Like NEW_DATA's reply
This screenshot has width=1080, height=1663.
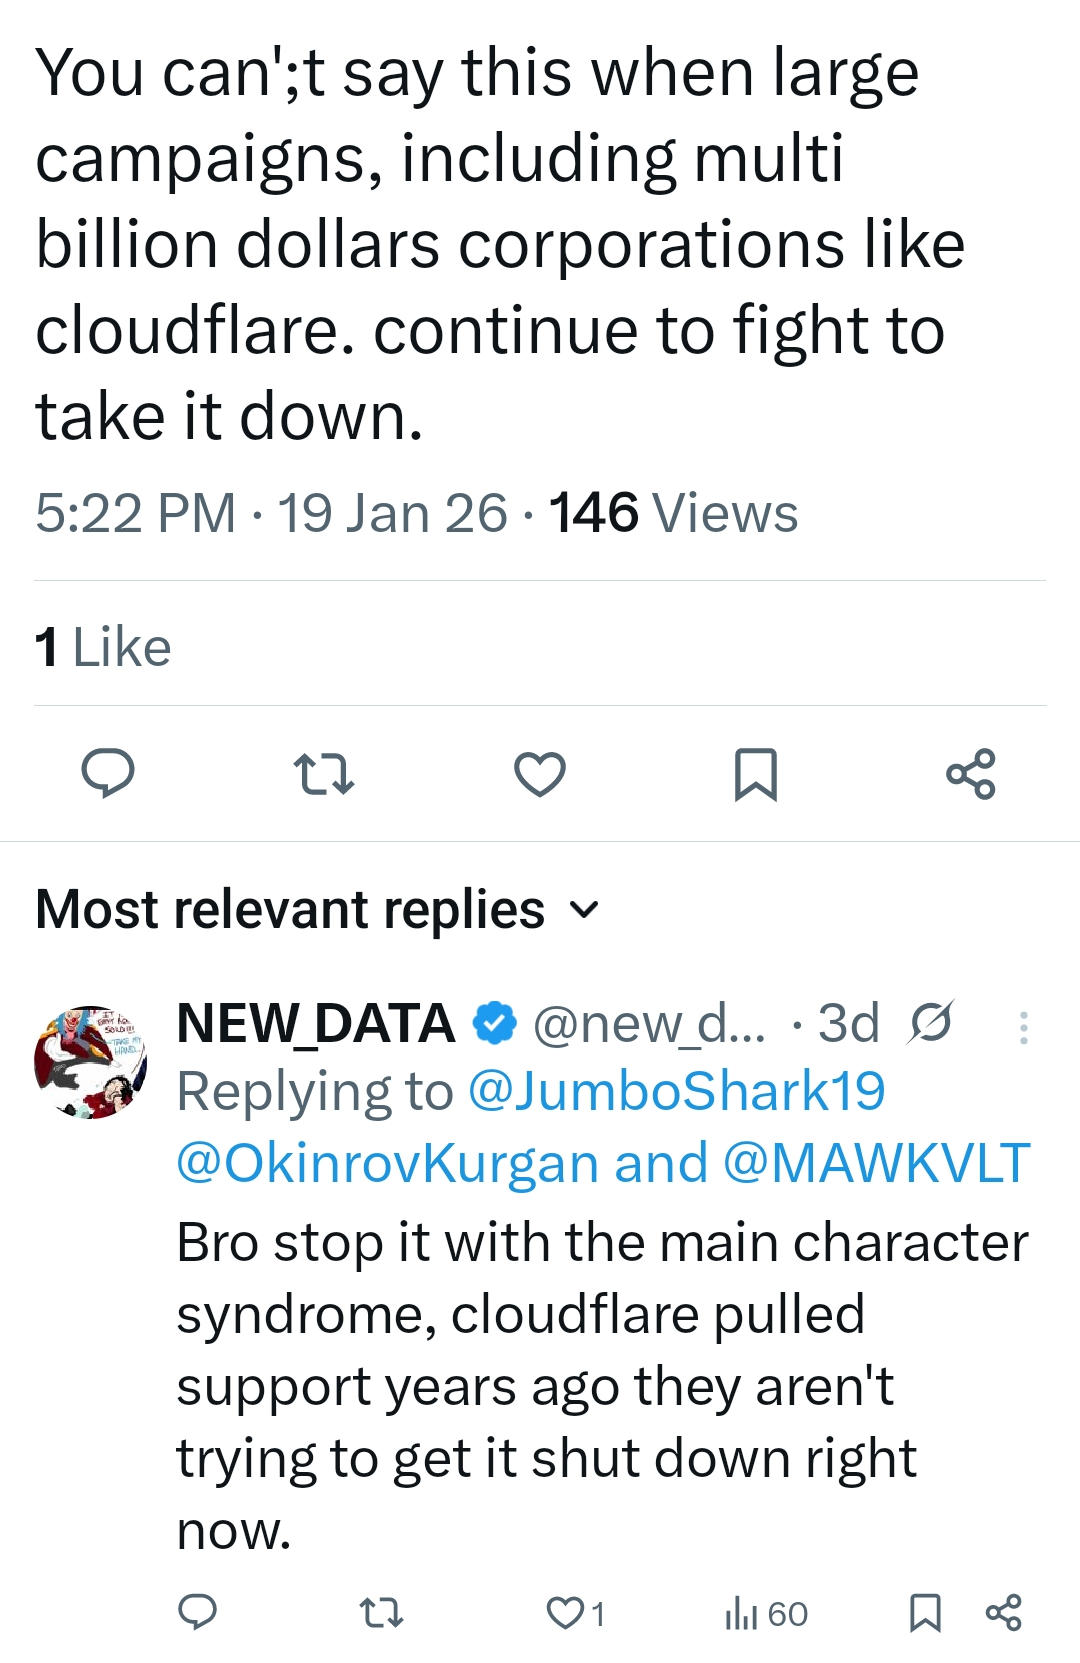[x=566, y=1612]
